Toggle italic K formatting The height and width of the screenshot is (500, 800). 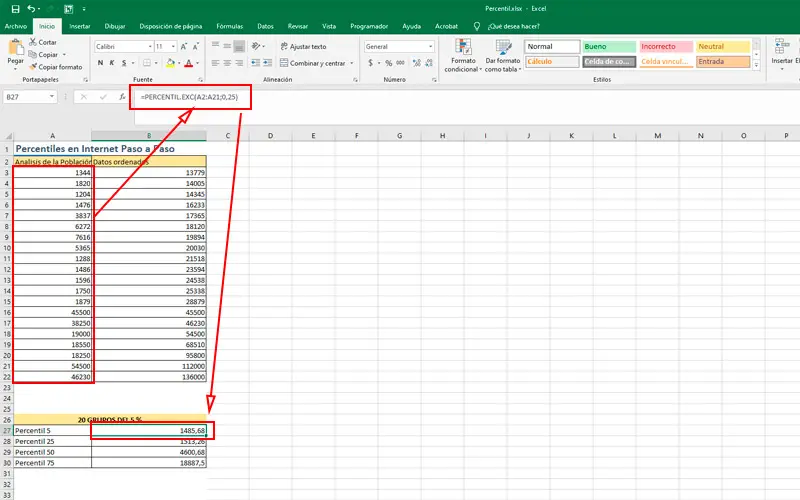(113, 63)
